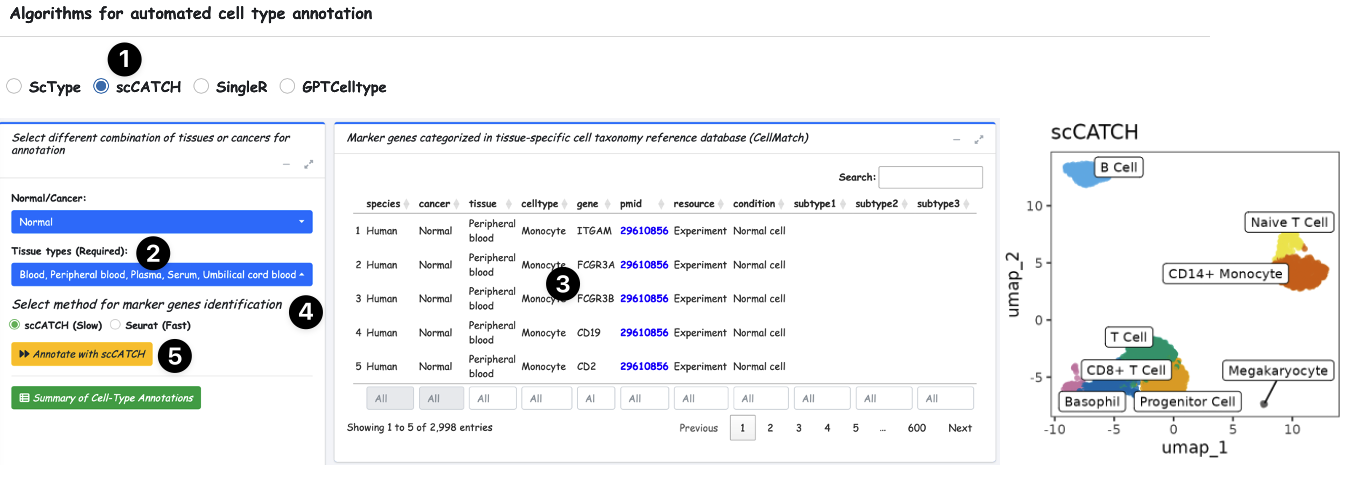Sort table by resource column arrows

[x=721, y=204]
